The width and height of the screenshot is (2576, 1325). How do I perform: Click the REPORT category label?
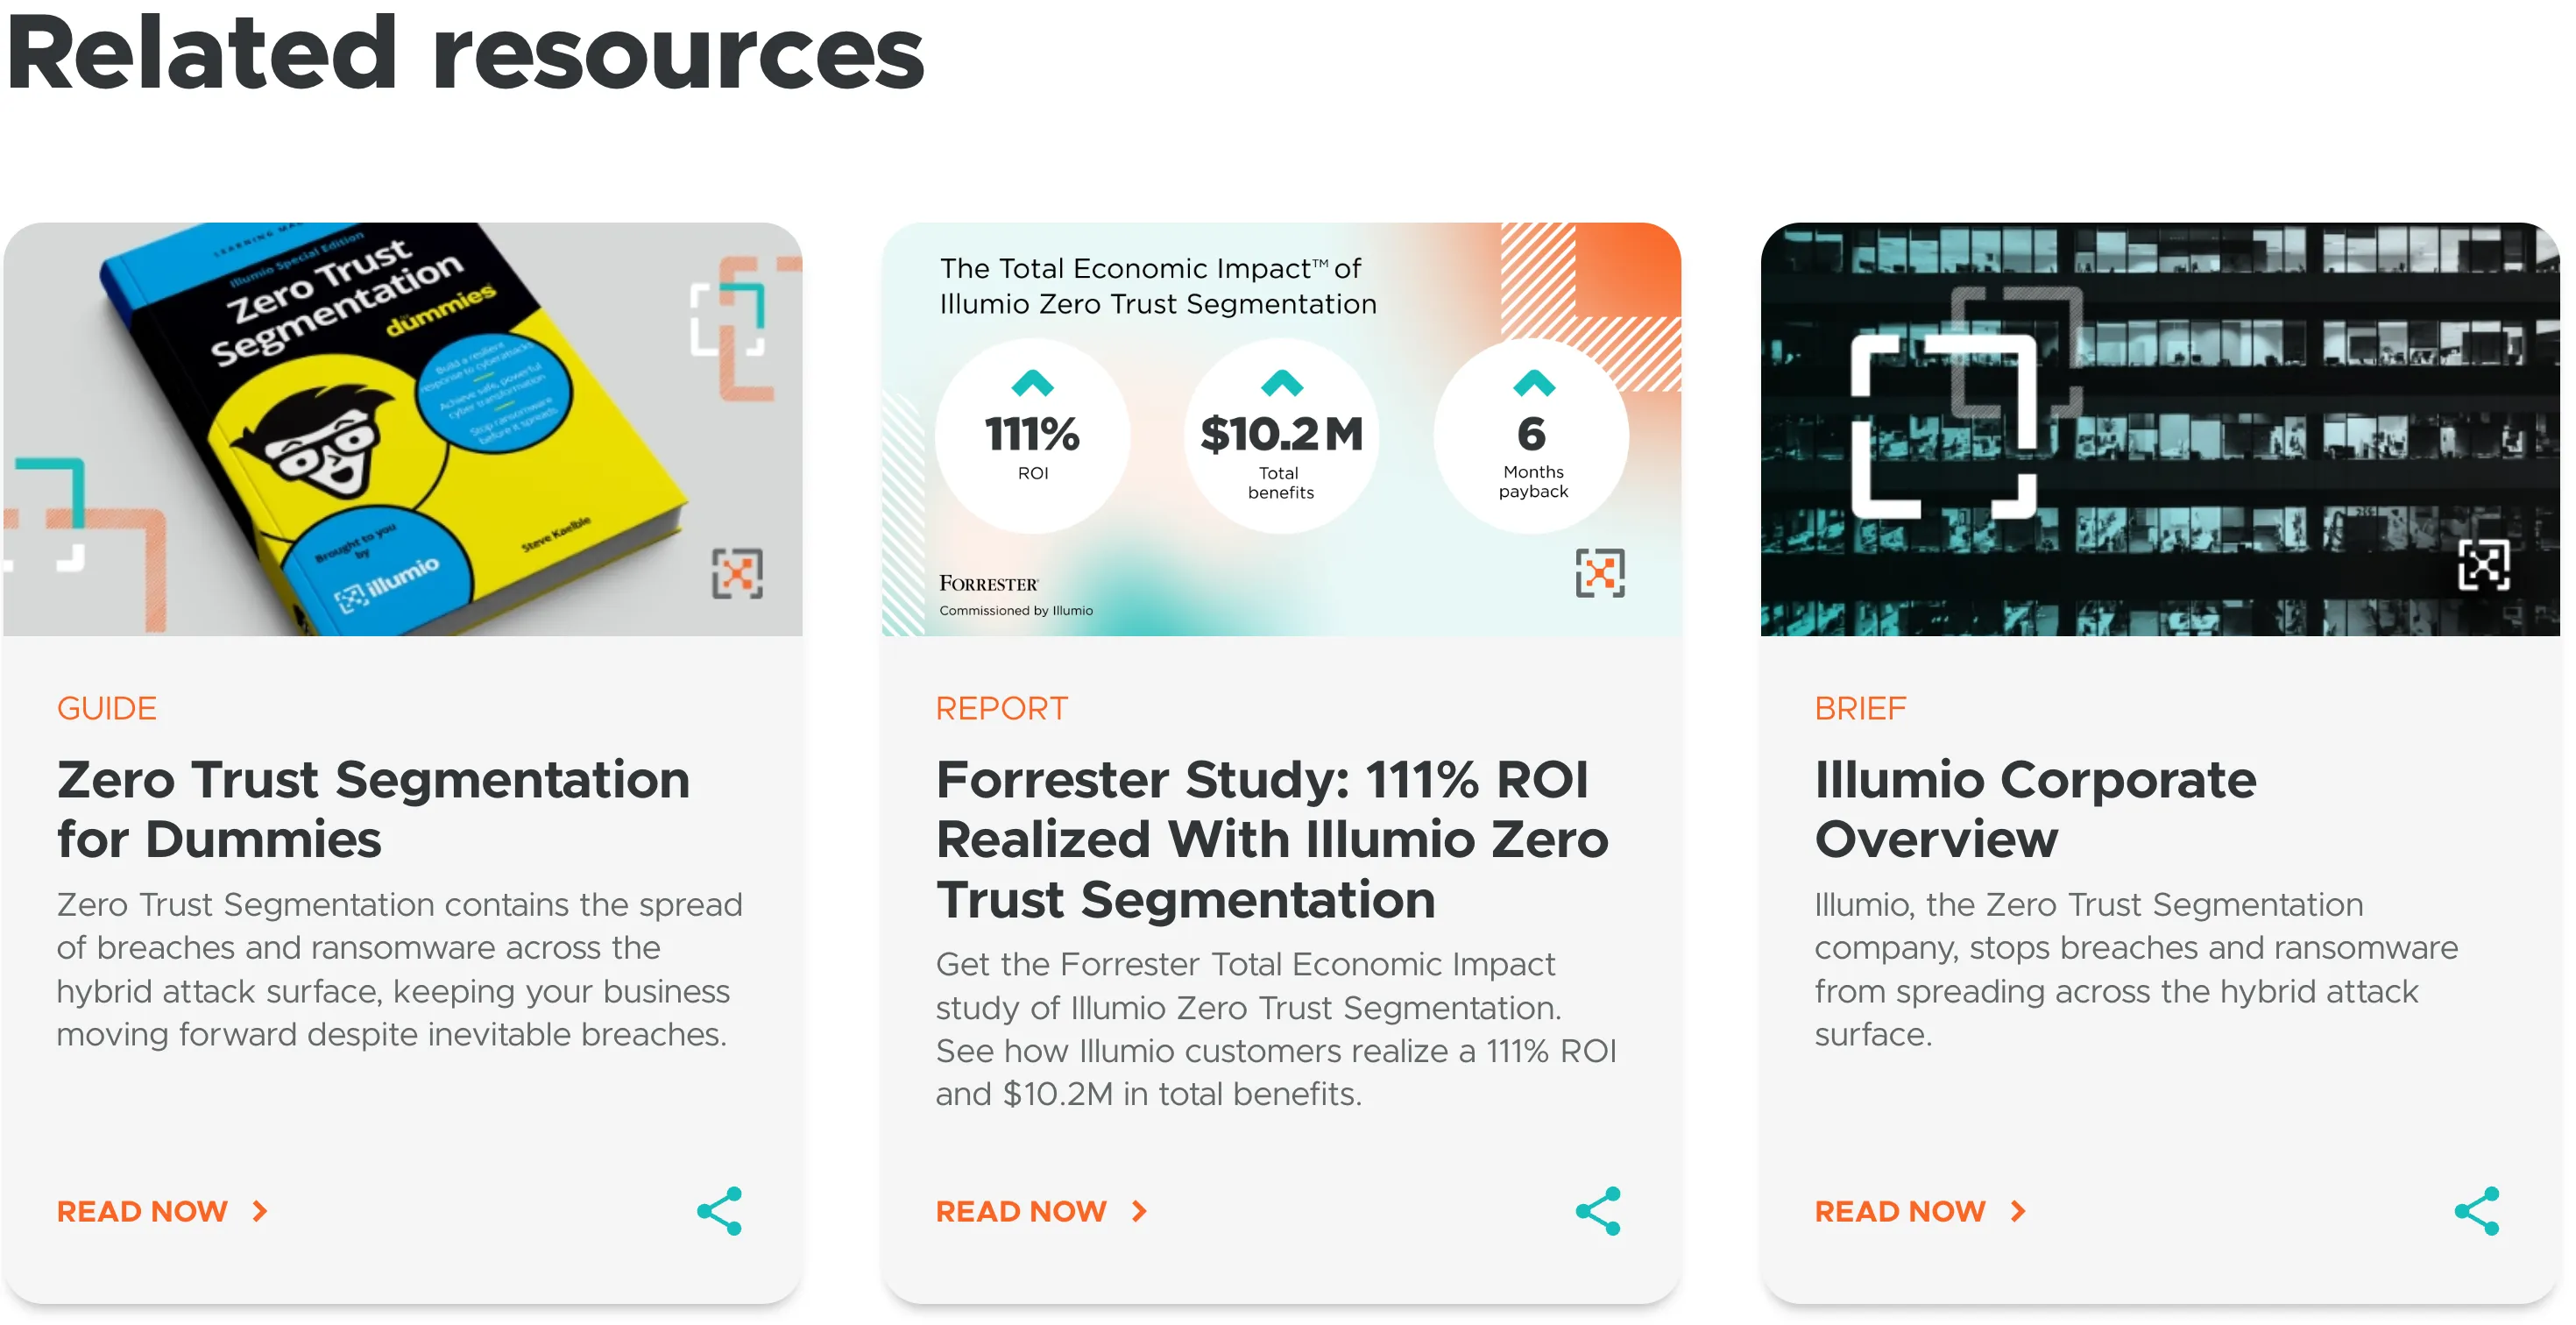1002,708
